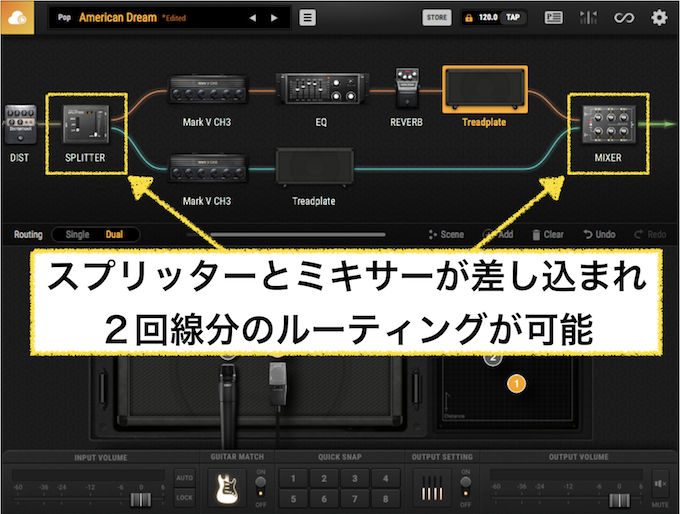Click the input volume LOCK button
680x514 pixels.
pyautogui.click(x=184, y=498)
